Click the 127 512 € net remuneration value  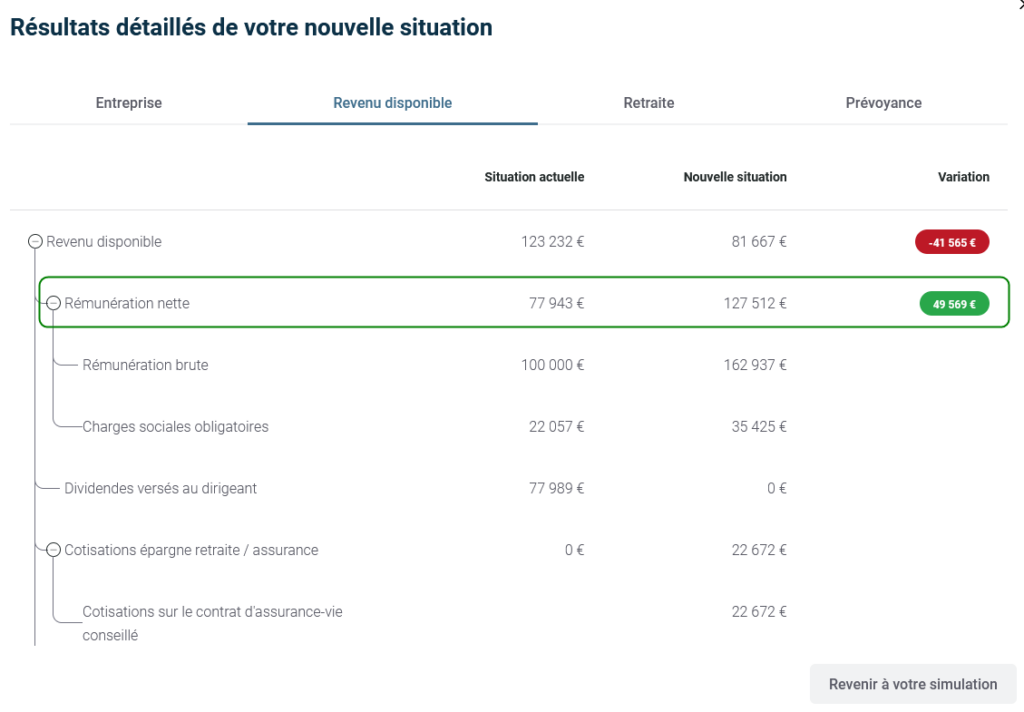[x=754, y=304]
